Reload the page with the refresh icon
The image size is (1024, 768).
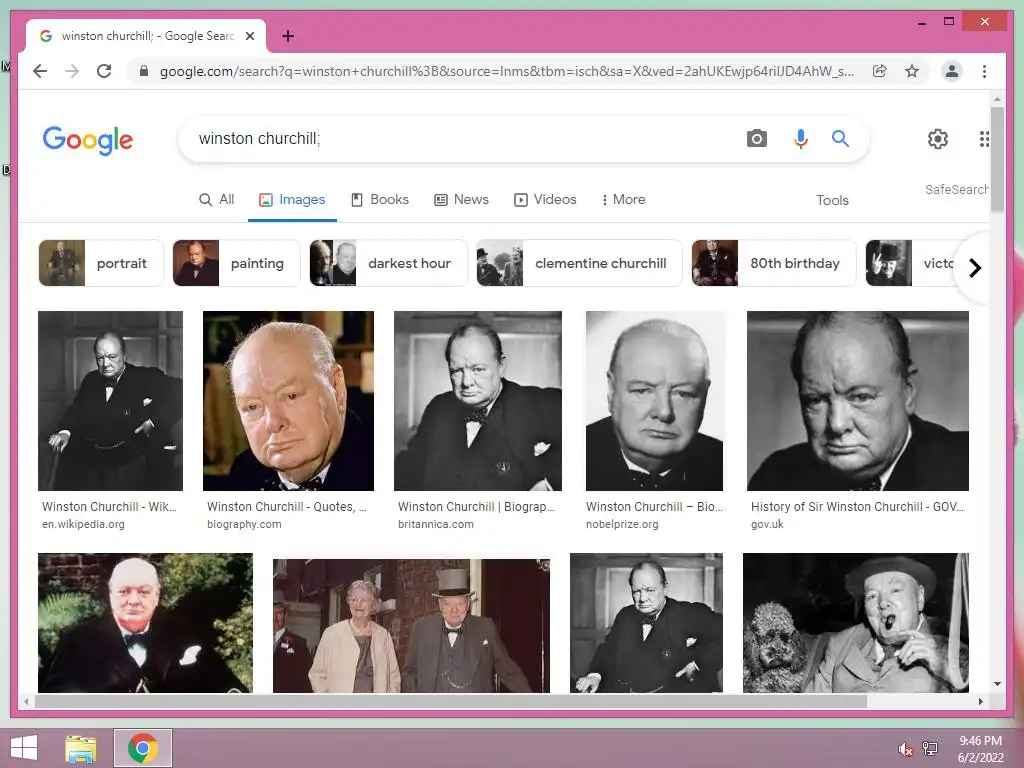104,71
